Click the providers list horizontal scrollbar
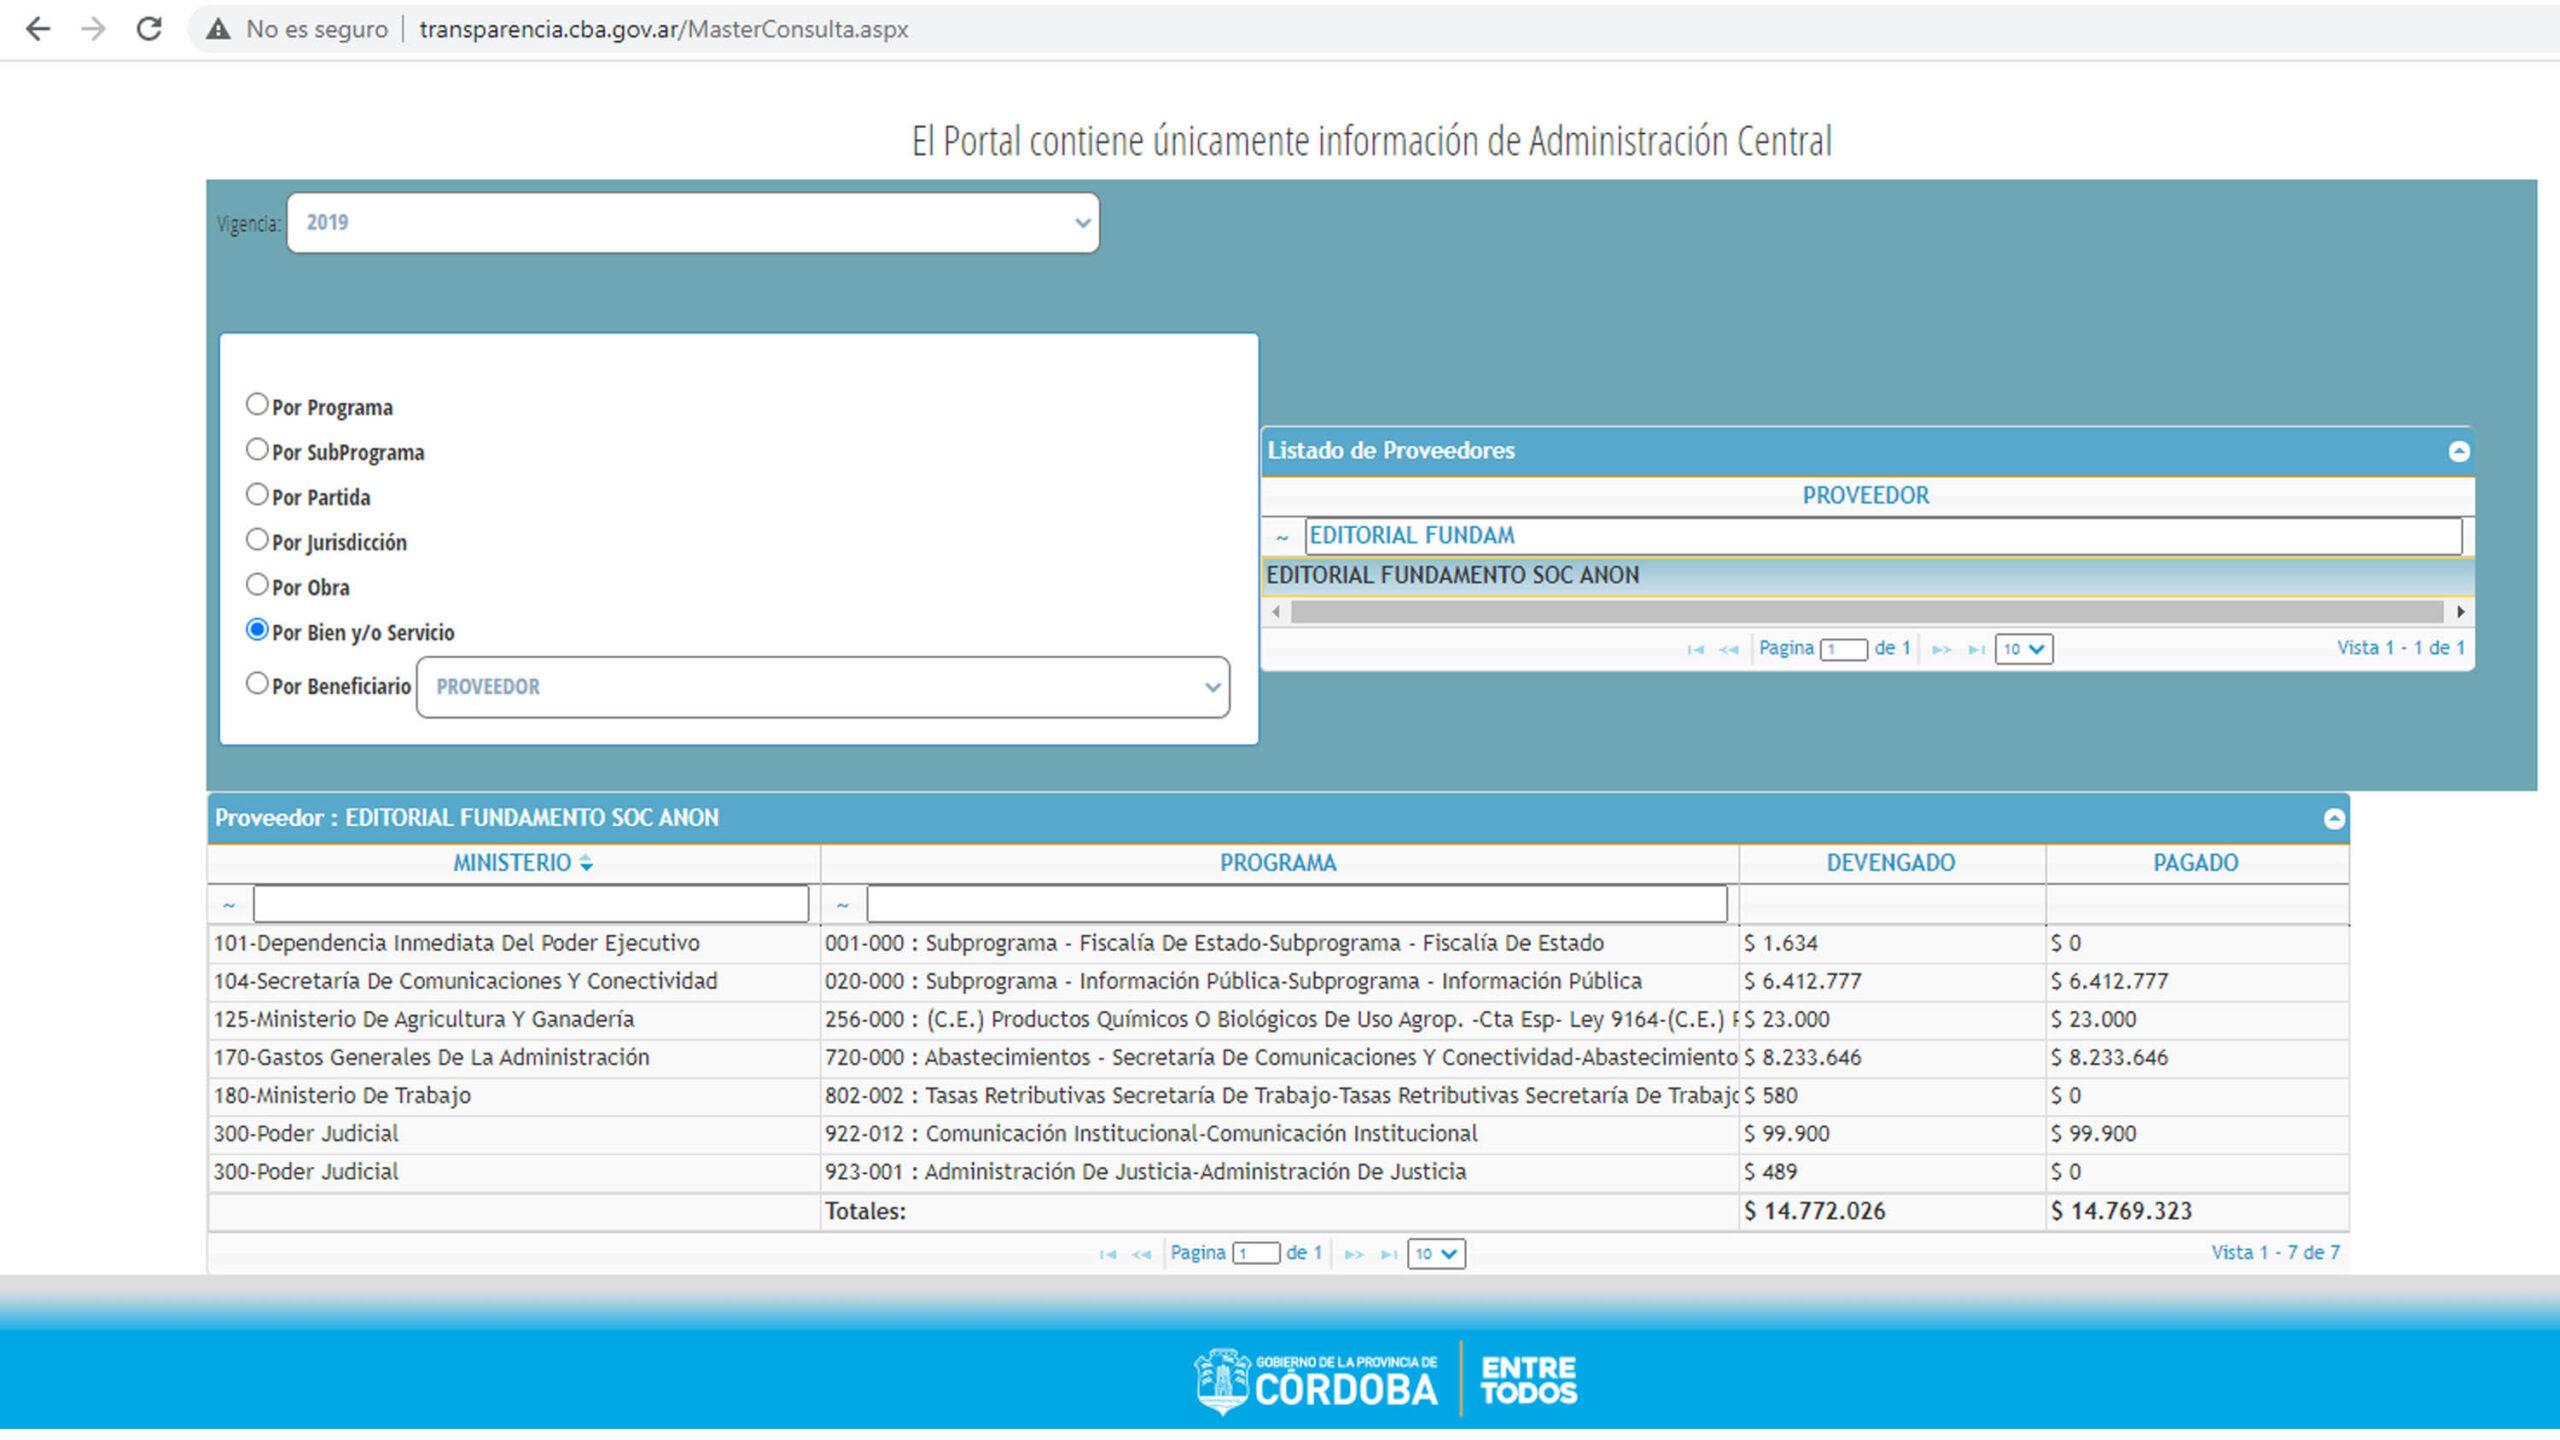 coord(1866,611)
